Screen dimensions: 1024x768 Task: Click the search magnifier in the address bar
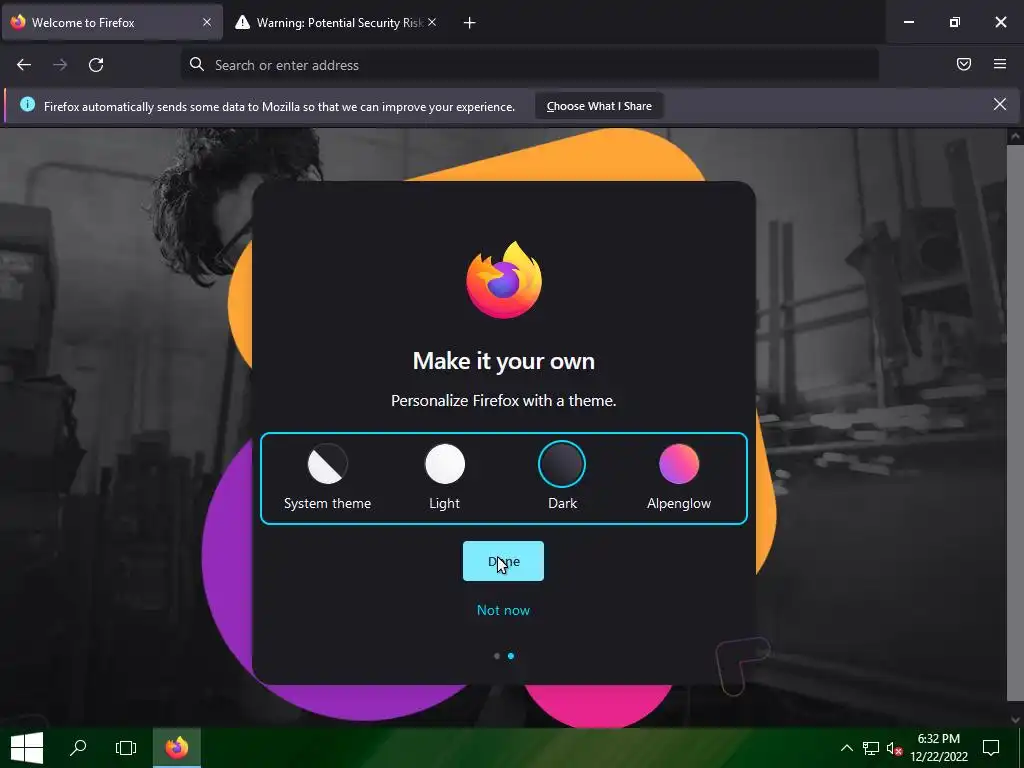pos(197,64)
